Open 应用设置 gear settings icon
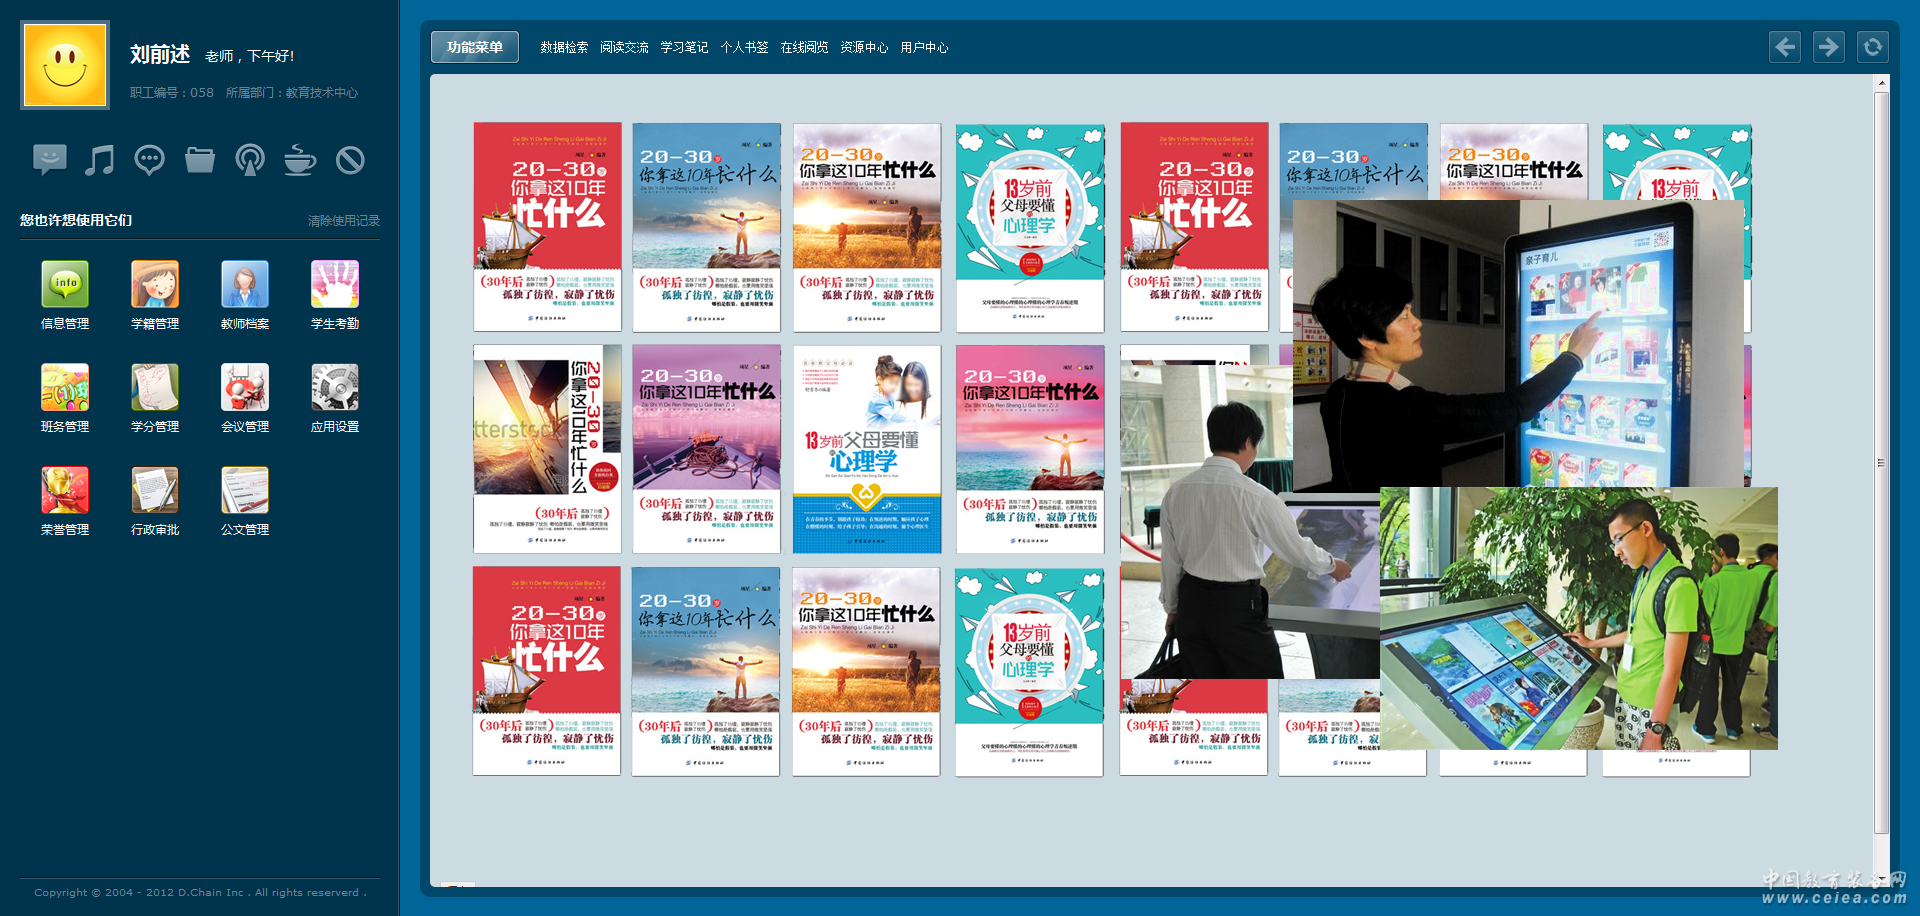This screenshot has width=1920, height=916. tap(335, 388)
